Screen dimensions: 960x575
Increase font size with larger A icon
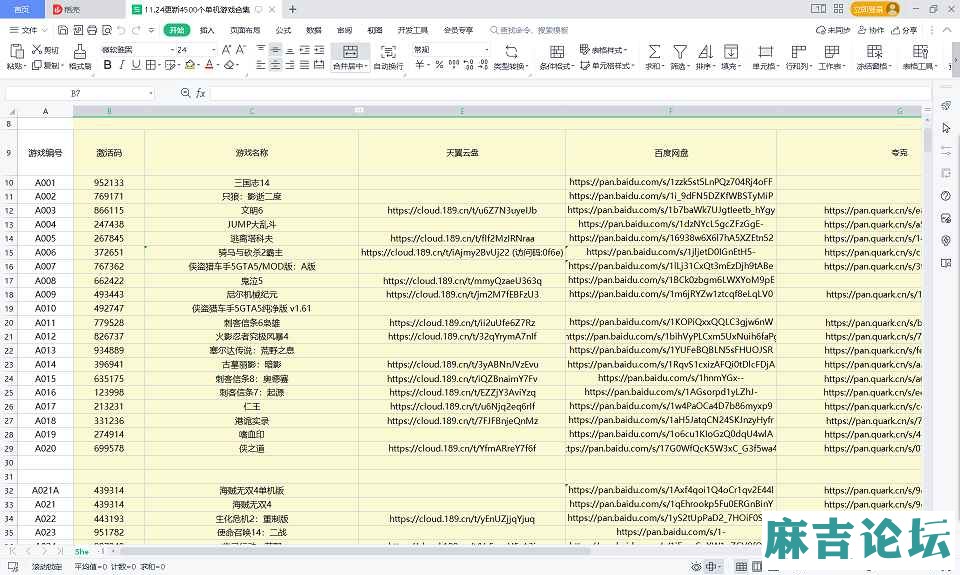(227, 50)
